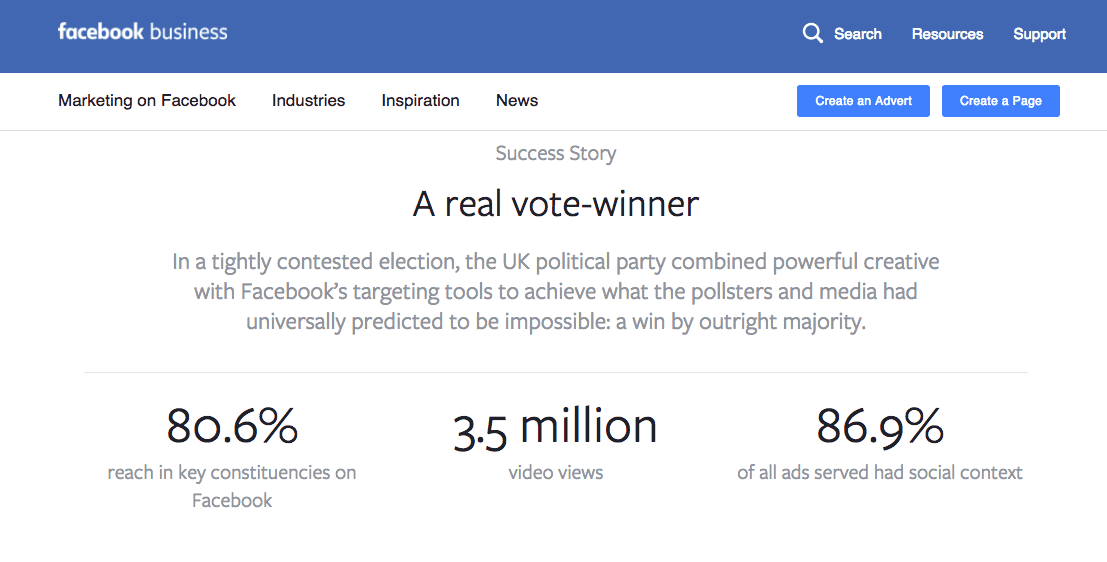The width and height of the screenshot is (1107, 562).
Task: Open the News section
Action: pos(517,100)
